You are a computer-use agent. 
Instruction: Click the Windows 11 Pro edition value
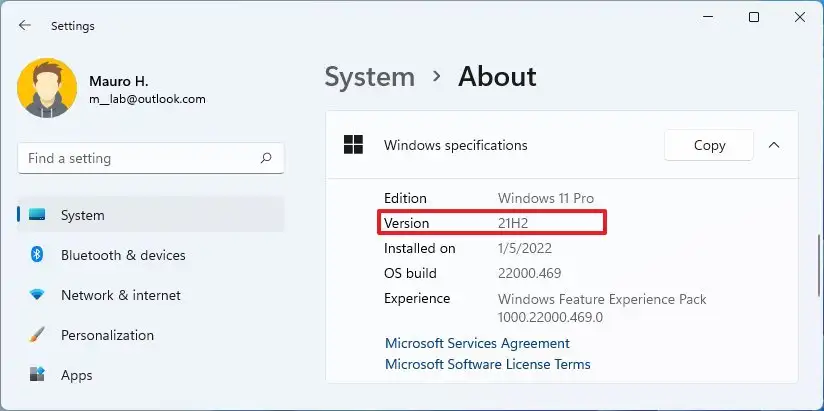pos(545,198)
